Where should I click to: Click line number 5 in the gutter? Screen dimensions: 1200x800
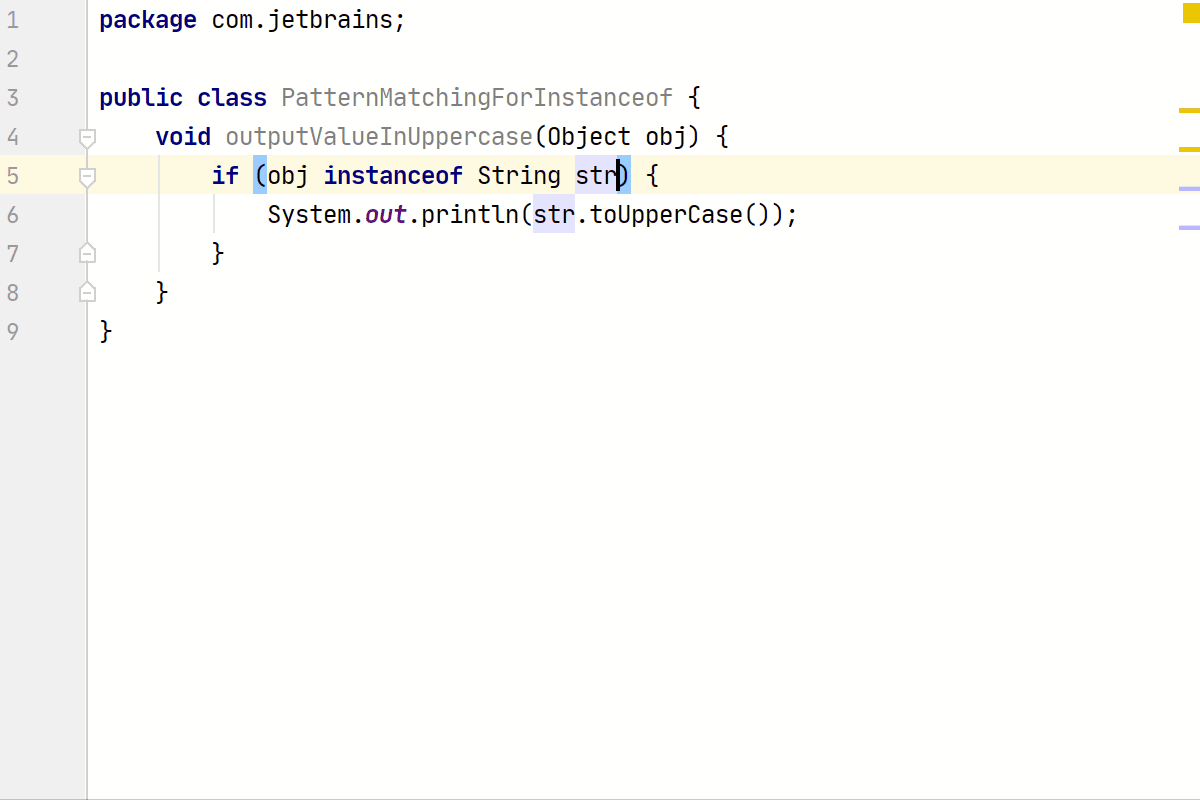coord(13,176)
